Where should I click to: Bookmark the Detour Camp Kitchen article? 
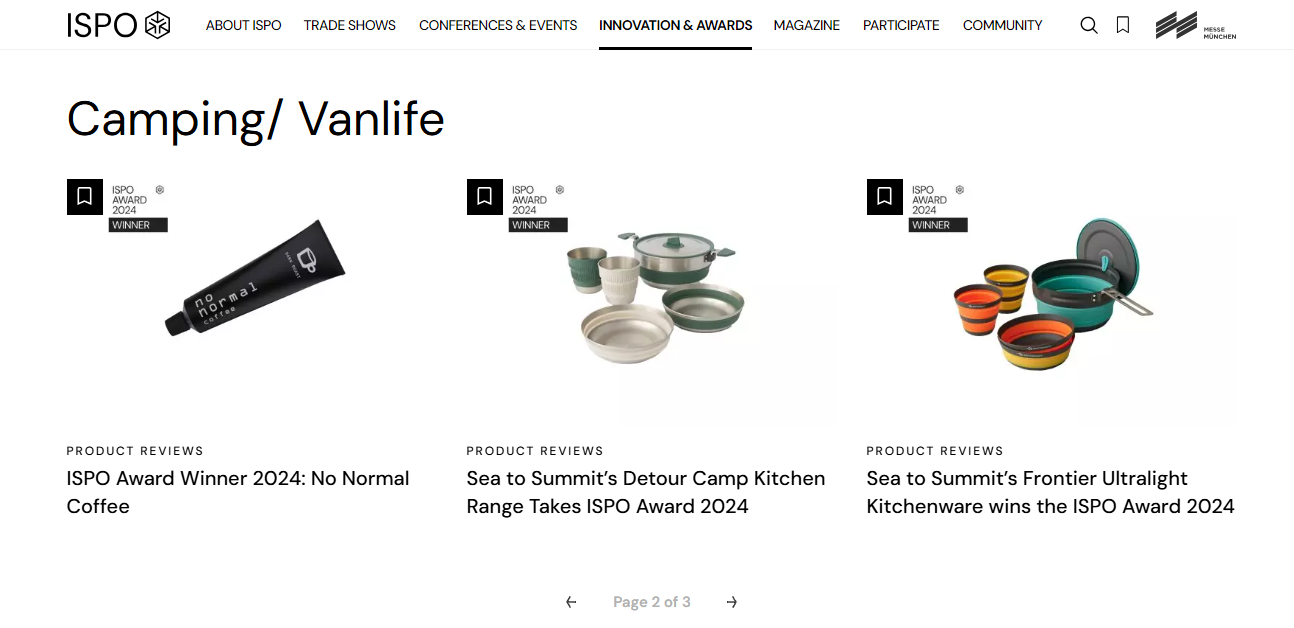point(485,197)
